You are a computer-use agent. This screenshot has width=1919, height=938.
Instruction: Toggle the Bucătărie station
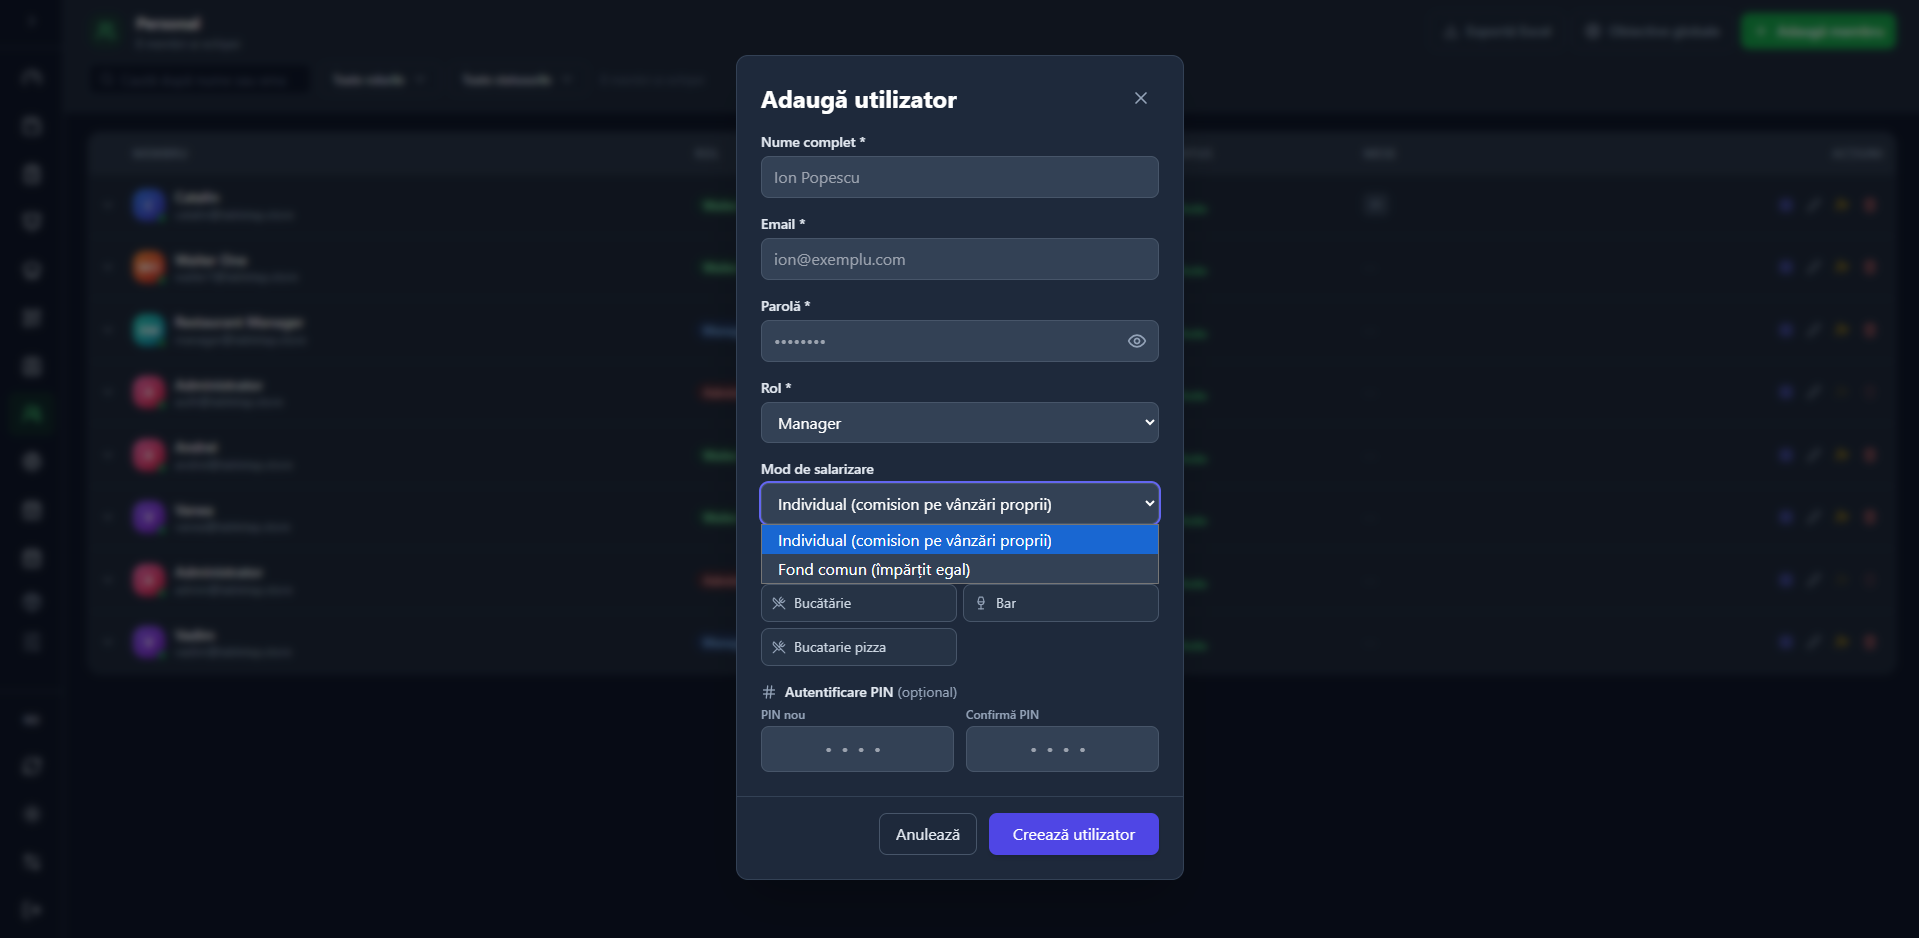coord(858,603)
